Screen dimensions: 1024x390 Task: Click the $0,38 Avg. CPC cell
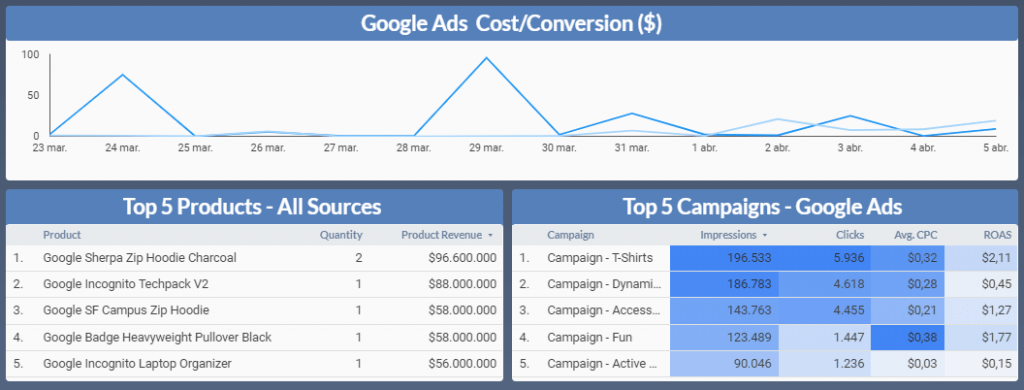pos(908,337)
